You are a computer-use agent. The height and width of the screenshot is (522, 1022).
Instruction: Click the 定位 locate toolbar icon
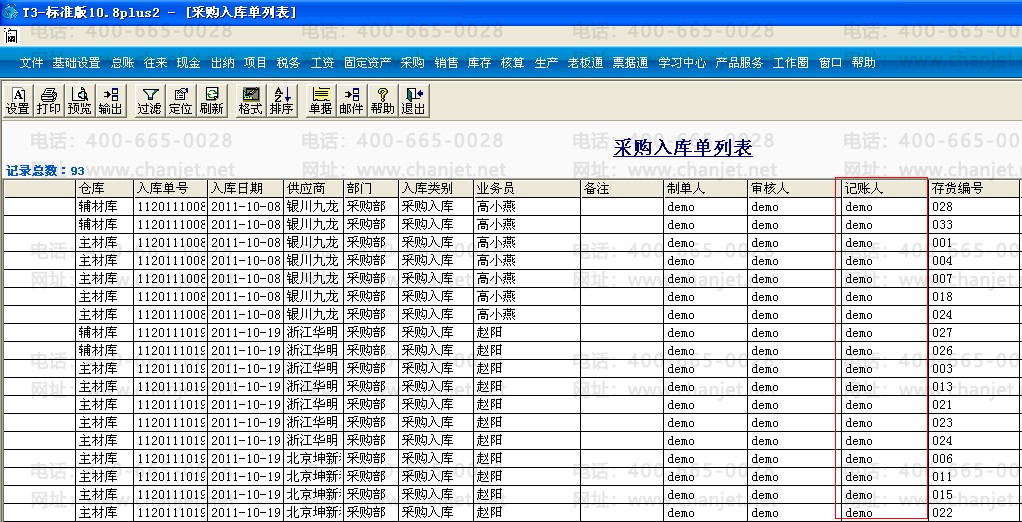(x=181, y=101)
